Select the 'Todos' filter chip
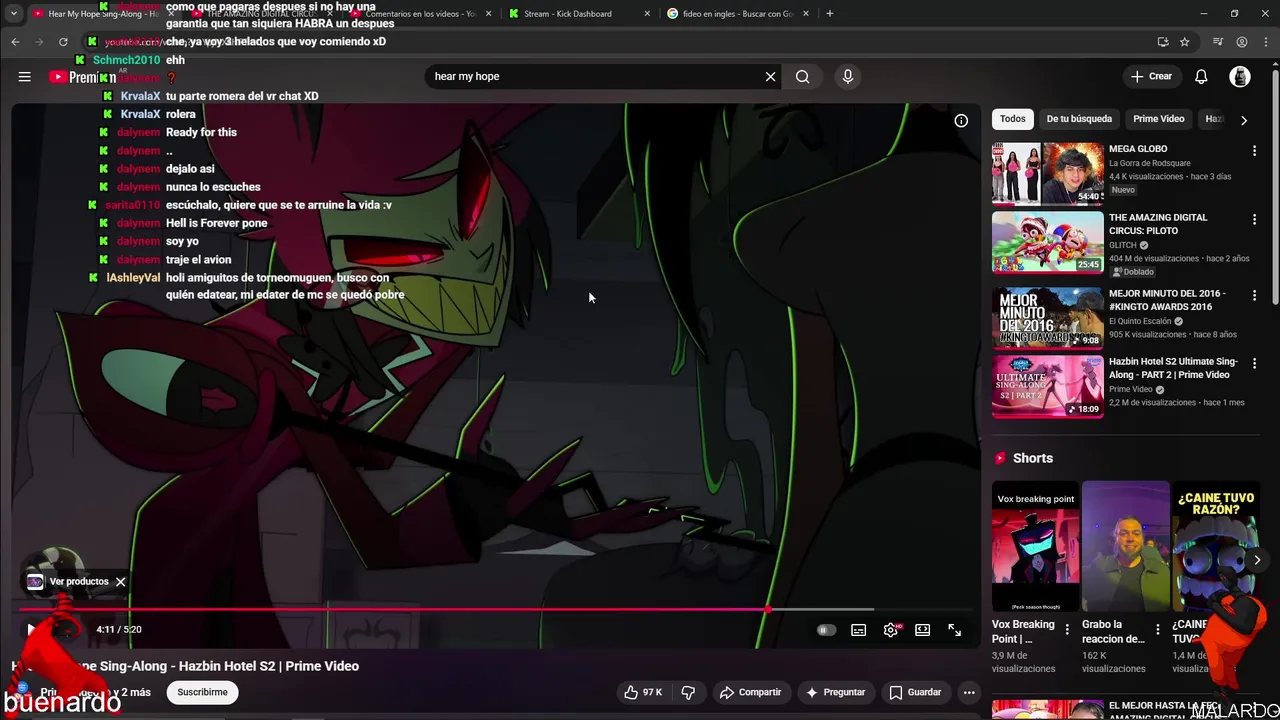Screen dimensions: 1280x720 click(1013, 119)
